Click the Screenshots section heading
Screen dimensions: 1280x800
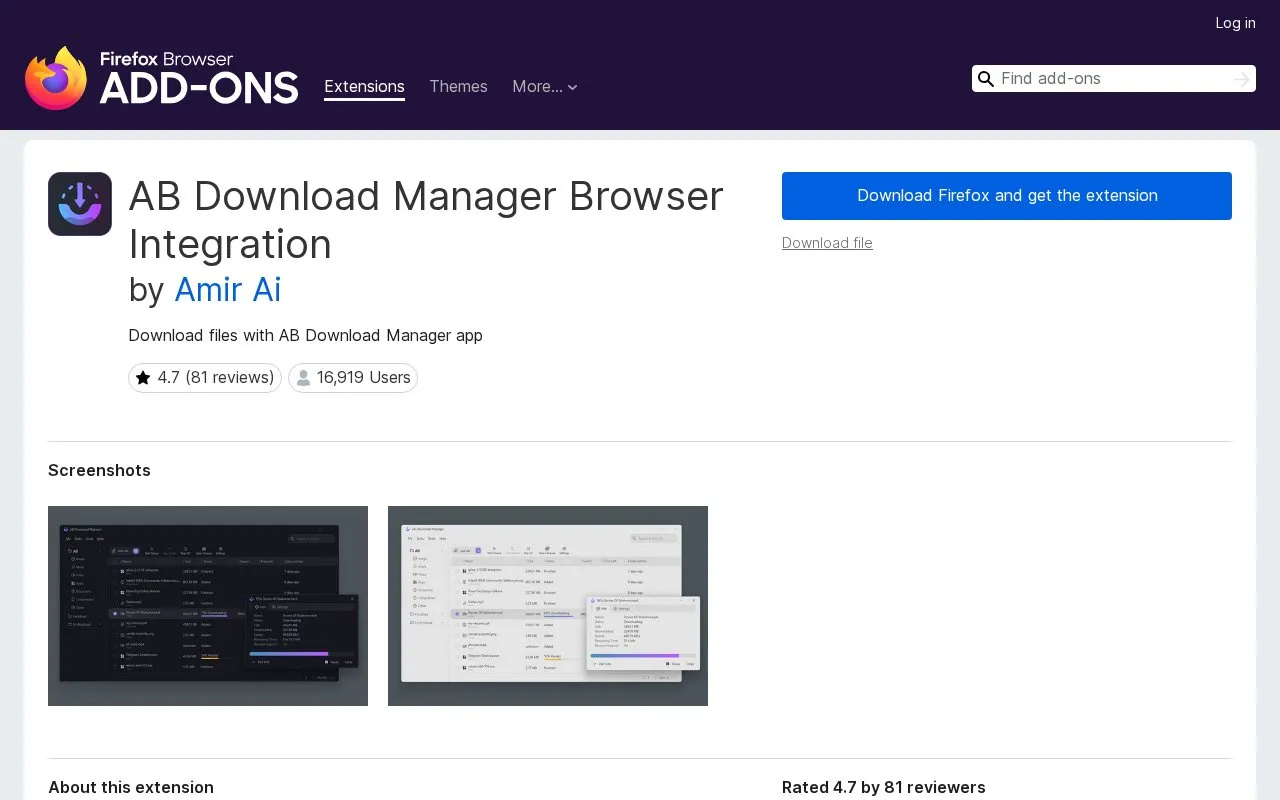point(99,471)
